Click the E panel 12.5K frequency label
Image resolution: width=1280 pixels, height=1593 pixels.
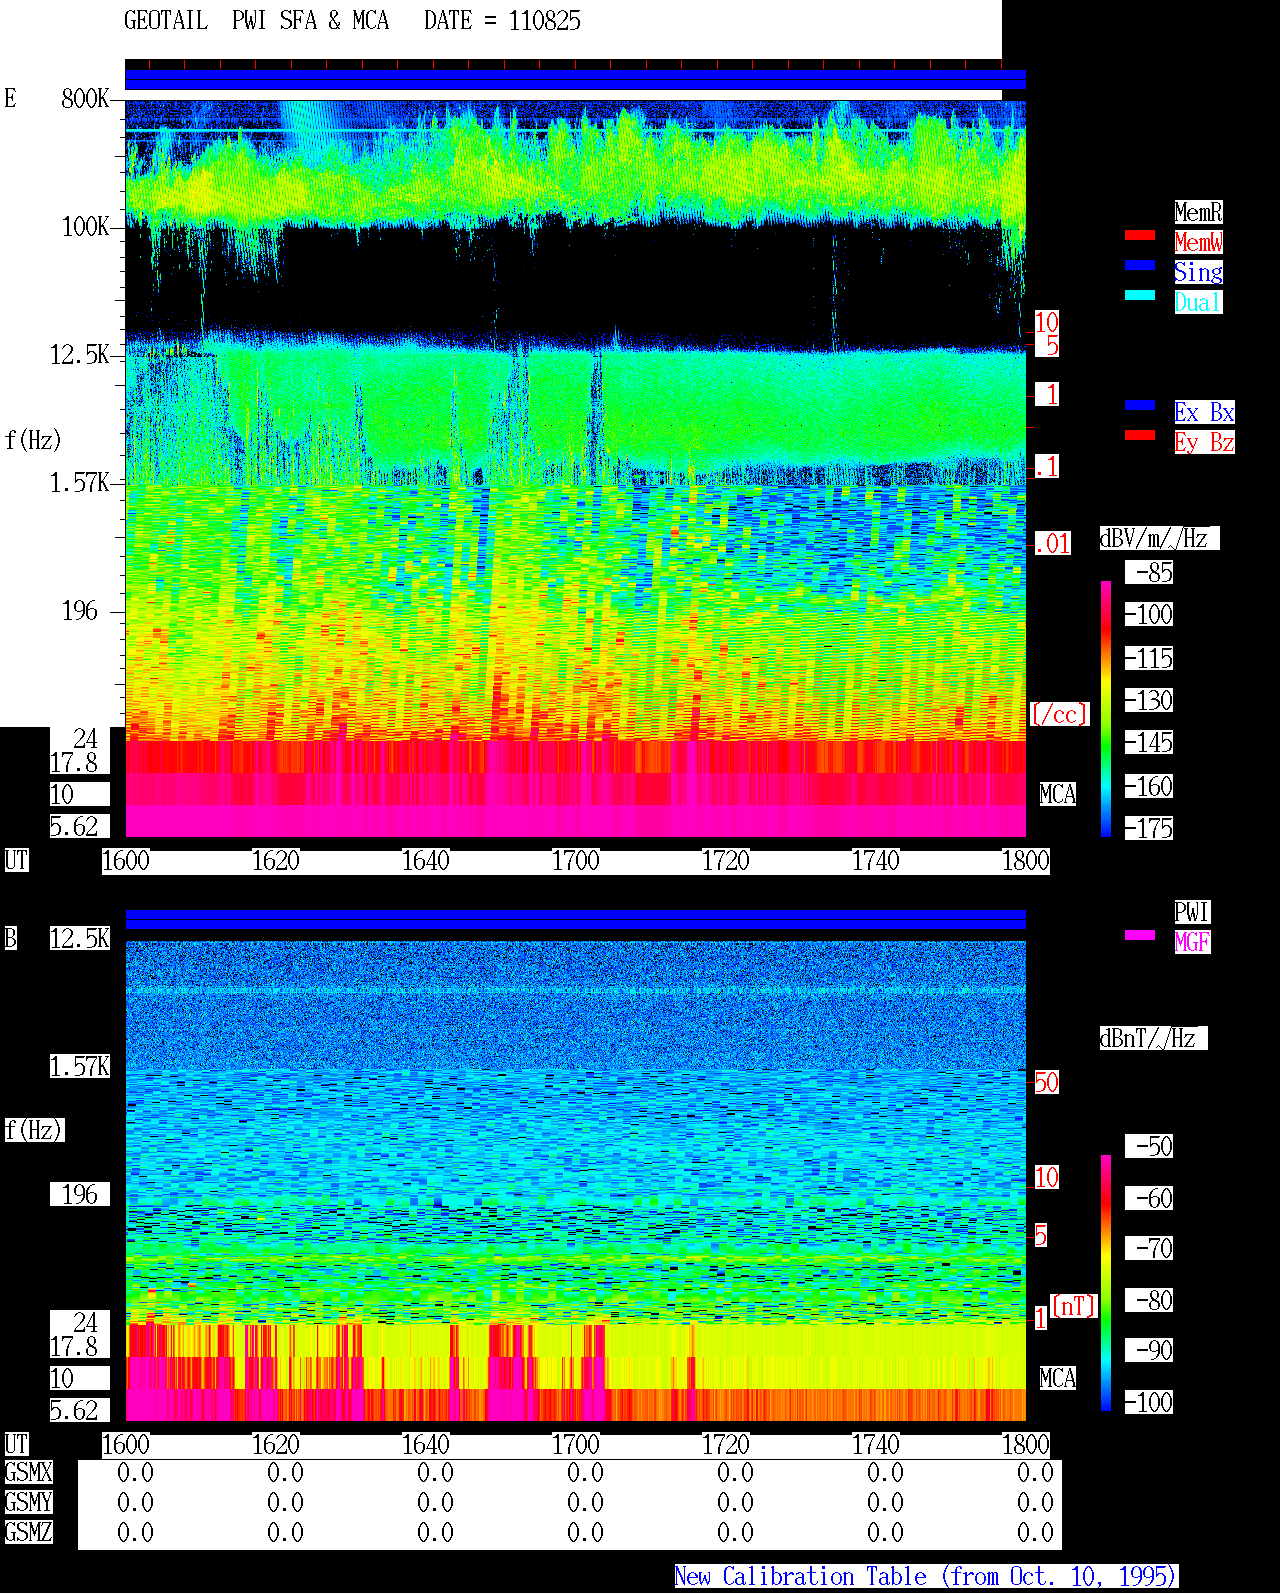coord(80,354)
